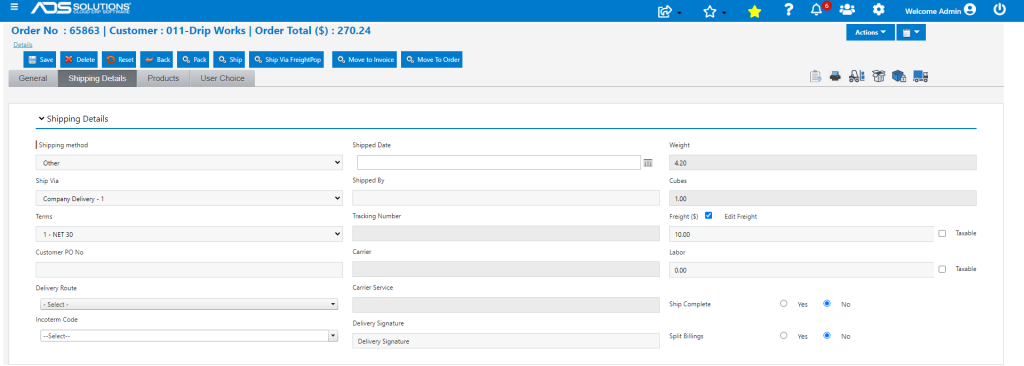
Task: Click the order header title text
Action: [x=191, y=31]
